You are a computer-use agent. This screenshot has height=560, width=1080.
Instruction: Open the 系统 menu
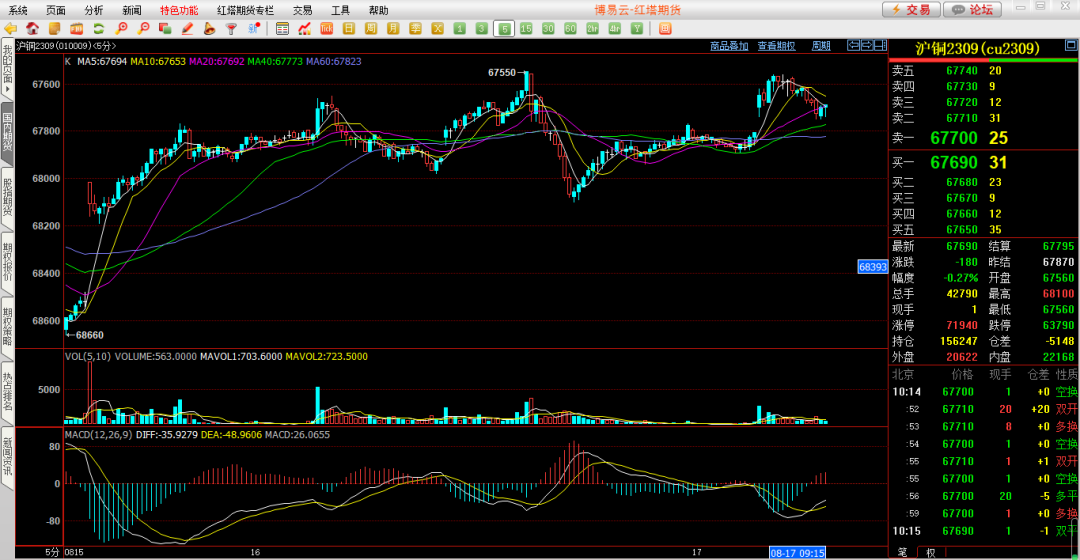18,10
